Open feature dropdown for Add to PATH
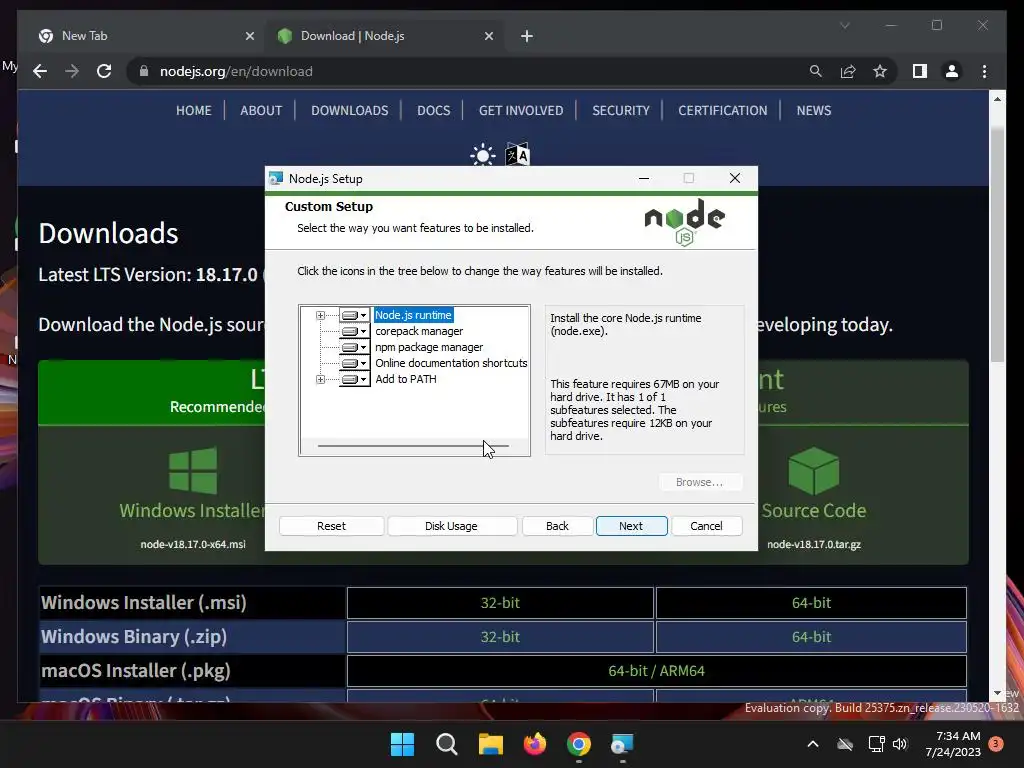Screen dimensions: 1024x768 coord(355,379)
